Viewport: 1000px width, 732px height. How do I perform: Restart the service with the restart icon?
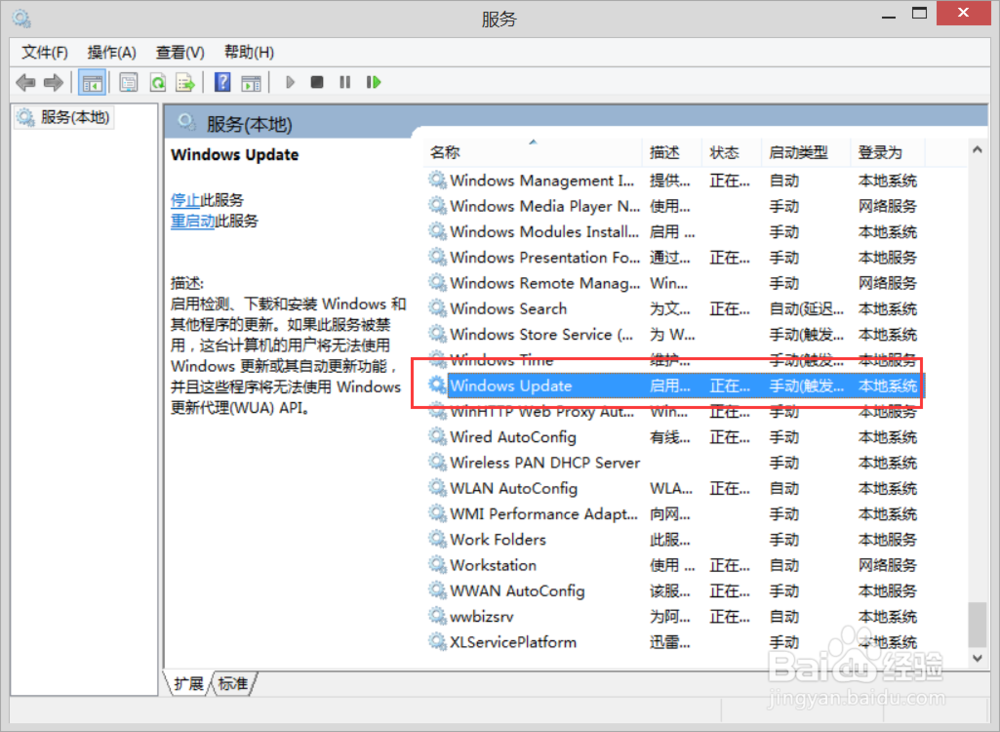[x=374, y=82]
